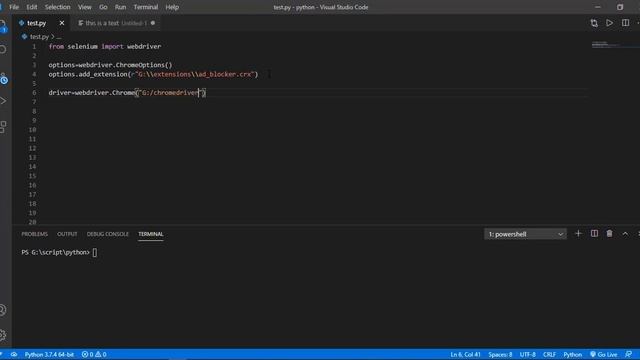Open Extensions view in activity bar

pyautogui.click(x=3, y=127)
